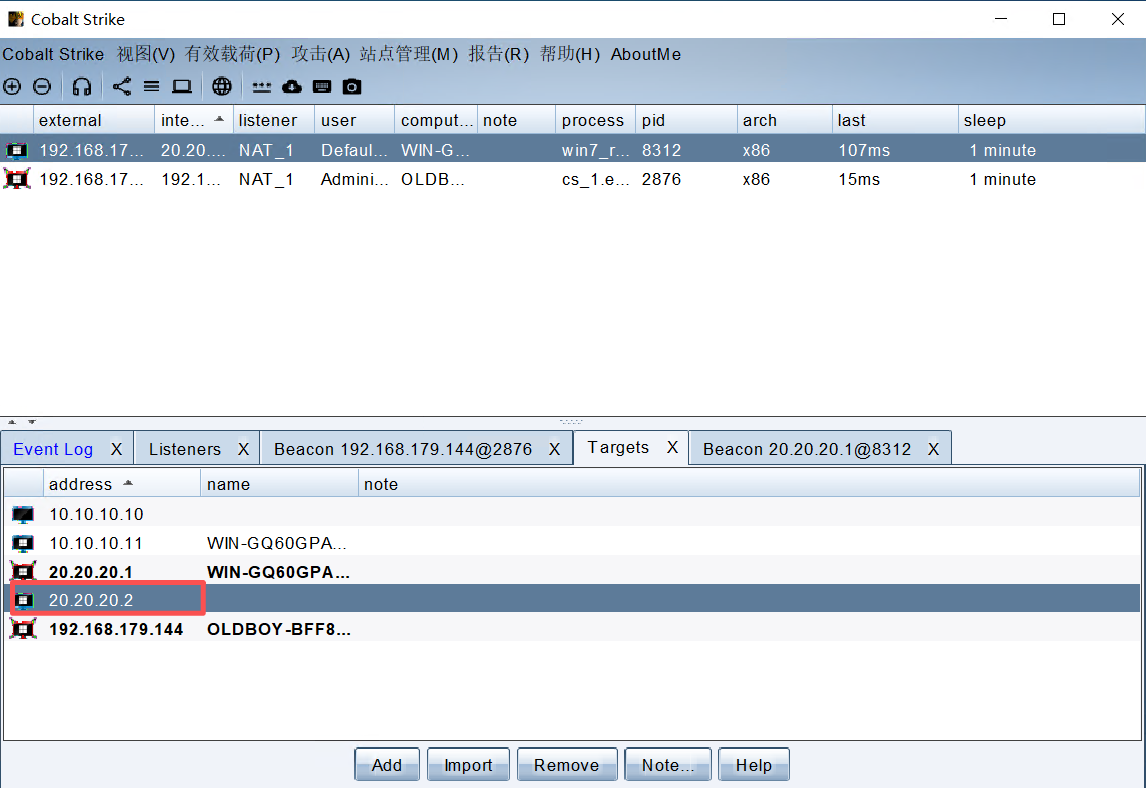Sort targets by note column header

point(748,484)
